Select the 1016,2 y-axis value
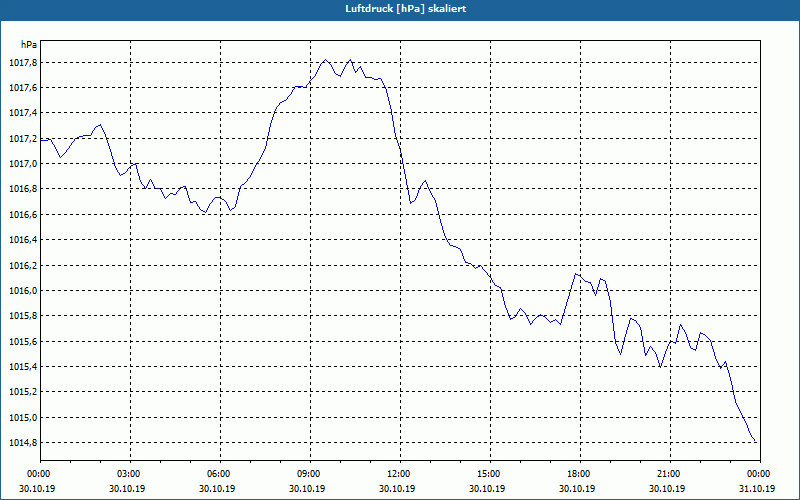Image resolution: width=800 pixels, height=500 pixels. tap(23, 265)
